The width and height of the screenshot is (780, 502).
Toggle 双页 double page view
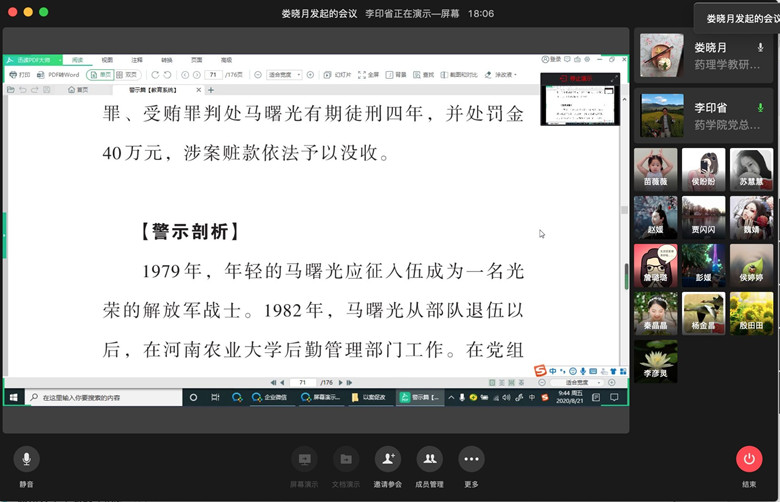[128, 75]
